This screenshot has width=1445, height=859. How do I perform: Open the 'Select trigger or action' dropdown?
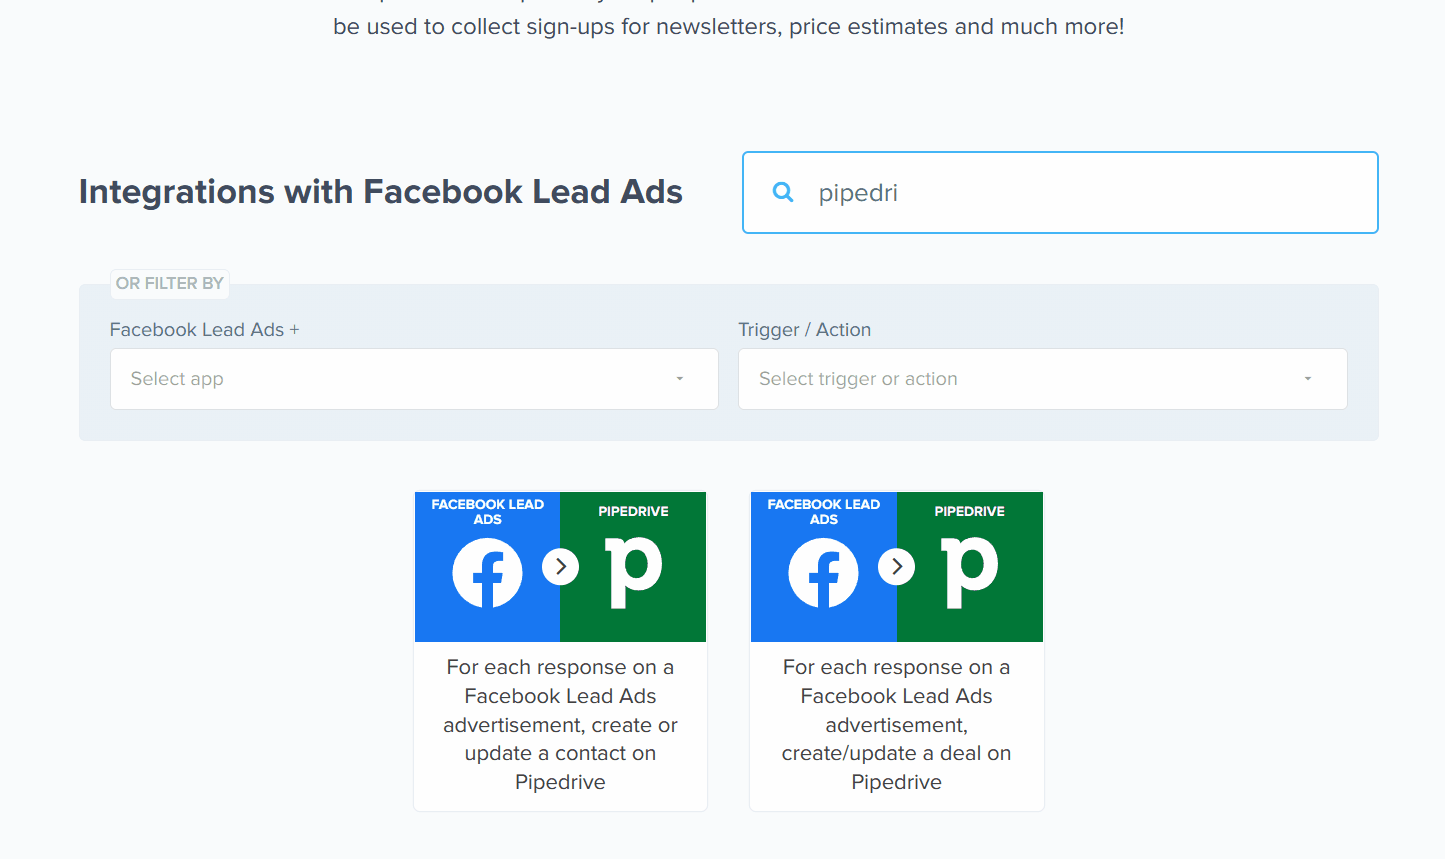pyautogui.click(x=1042, y=379)
